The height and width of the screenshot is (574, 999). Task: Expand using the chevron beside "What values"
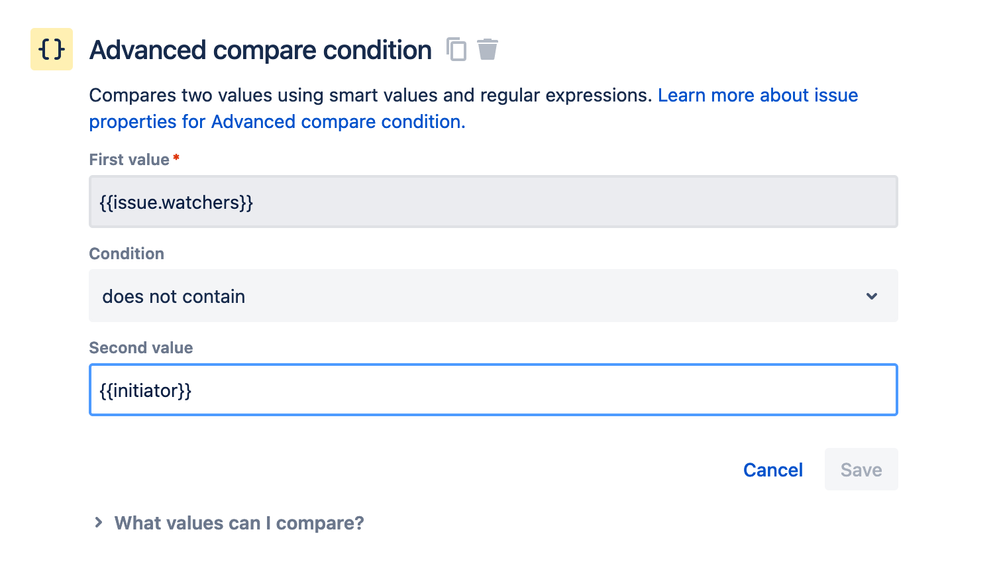pyautogui.click(x=98, y=523)
